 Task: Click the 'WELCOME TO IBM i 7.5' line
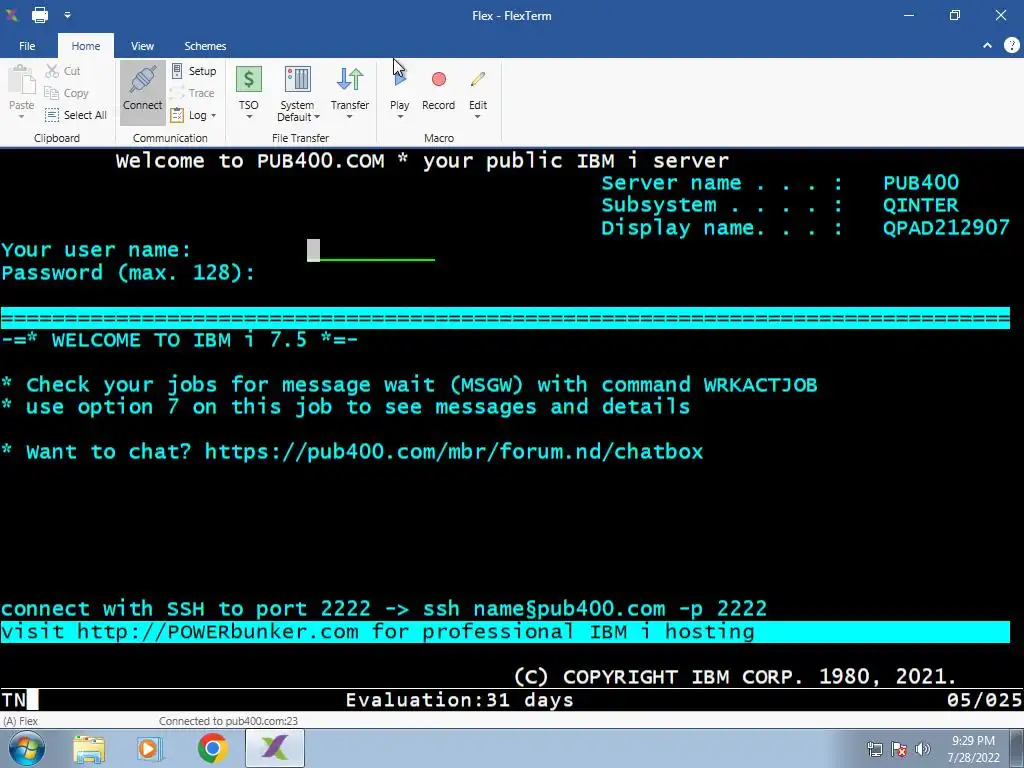(x=180, y=340)
